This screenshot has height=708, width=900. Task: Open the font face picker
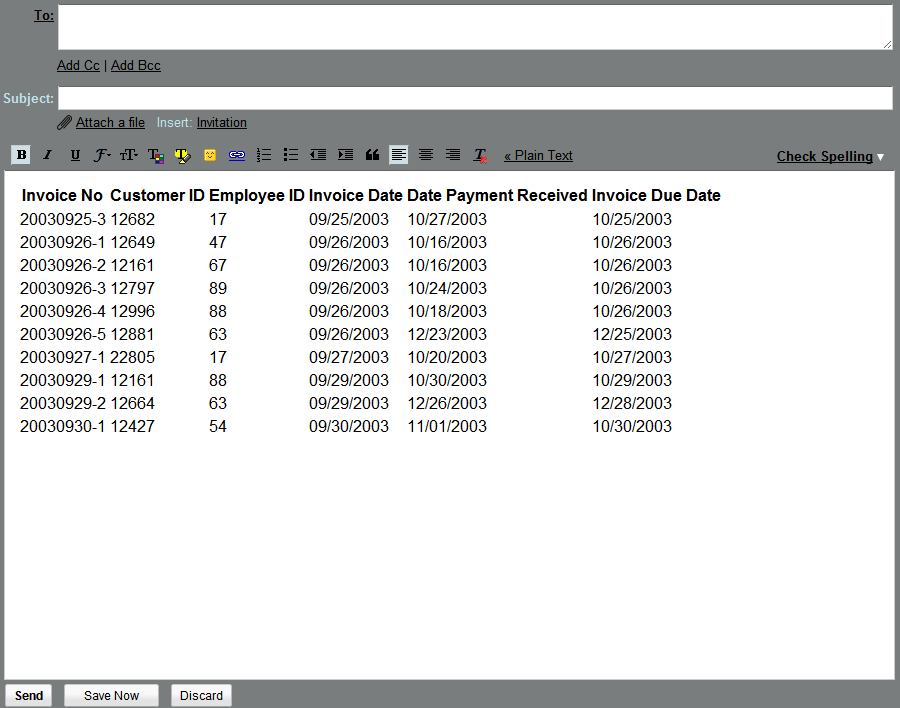(102, 155)
